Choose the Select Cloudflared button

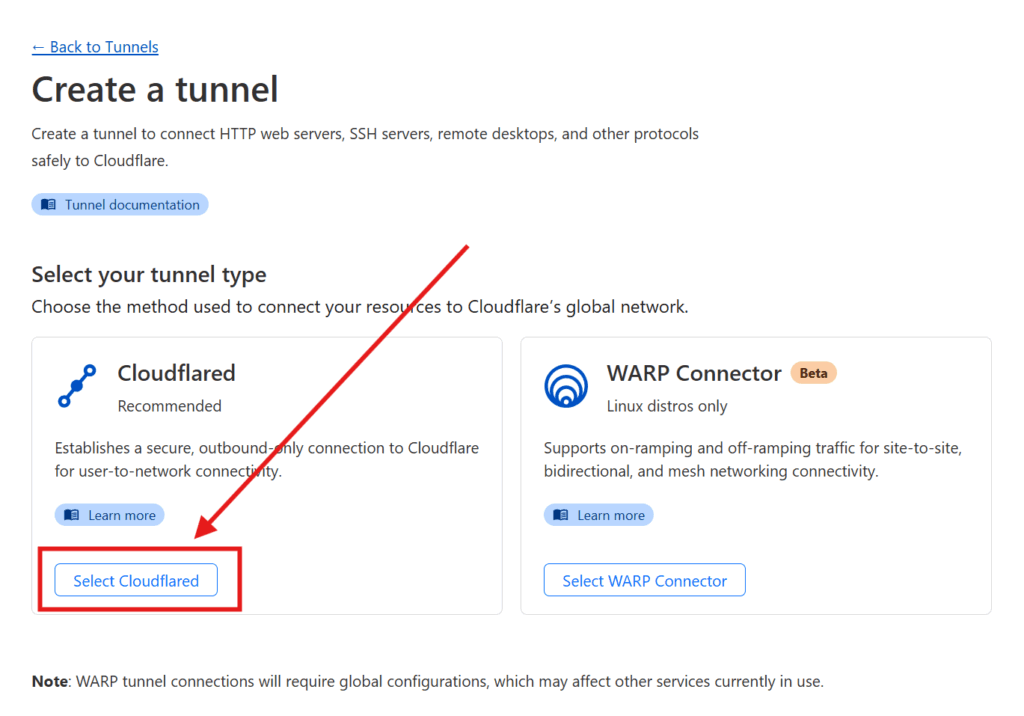136,580
